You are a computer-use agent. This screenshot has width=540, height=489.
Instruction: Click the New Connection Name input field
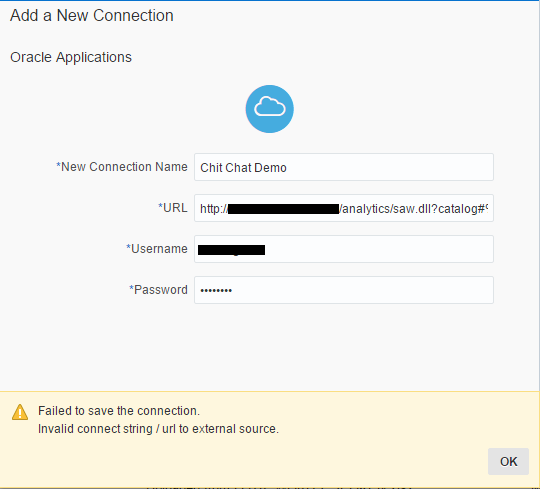click(344, 167)
